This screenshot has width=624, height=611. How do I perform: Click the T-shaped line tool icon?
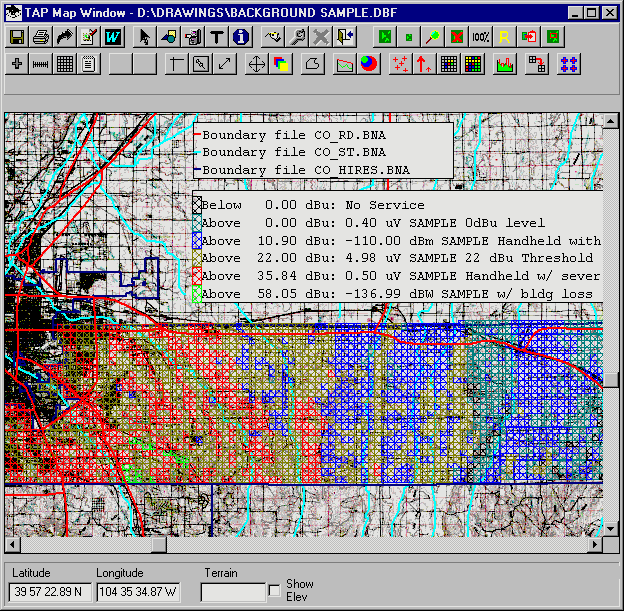177,64
